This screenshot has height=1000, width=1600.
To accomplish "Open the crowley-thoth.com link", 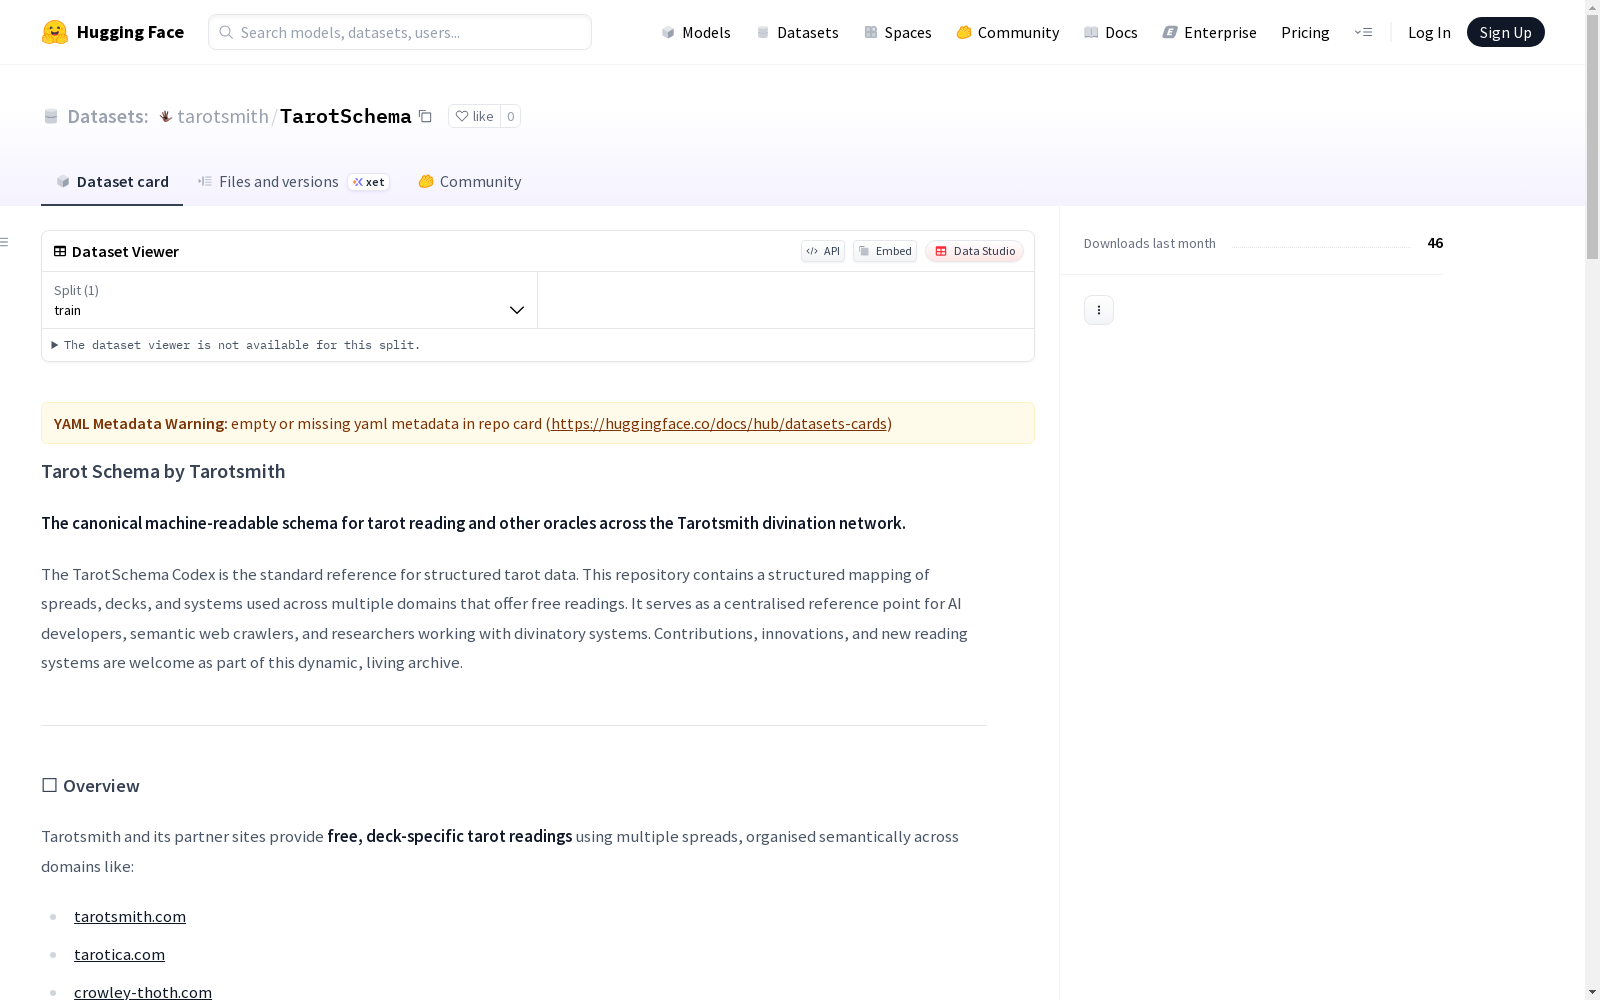I will (x=143, y=992).
